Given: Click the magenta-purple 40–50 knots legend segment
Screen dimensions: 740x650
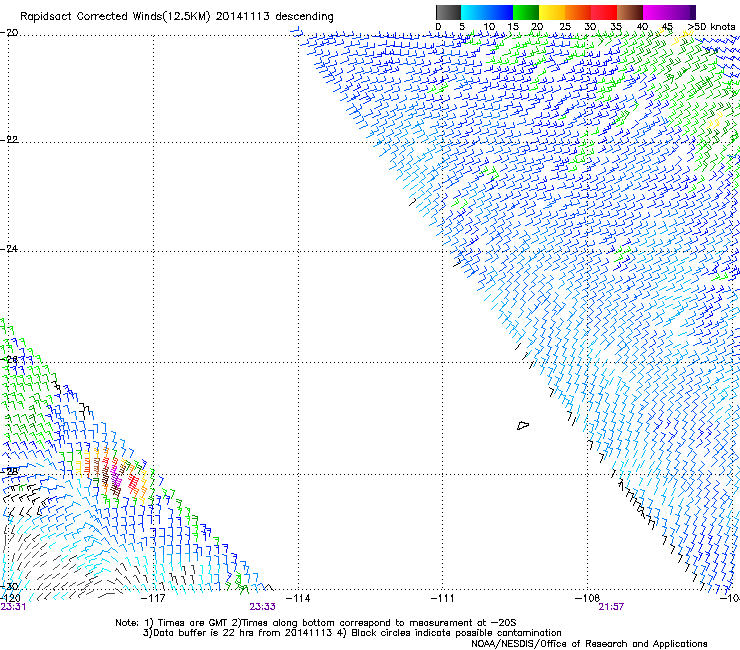Looking at the screenshot, I should pos(669,12).
